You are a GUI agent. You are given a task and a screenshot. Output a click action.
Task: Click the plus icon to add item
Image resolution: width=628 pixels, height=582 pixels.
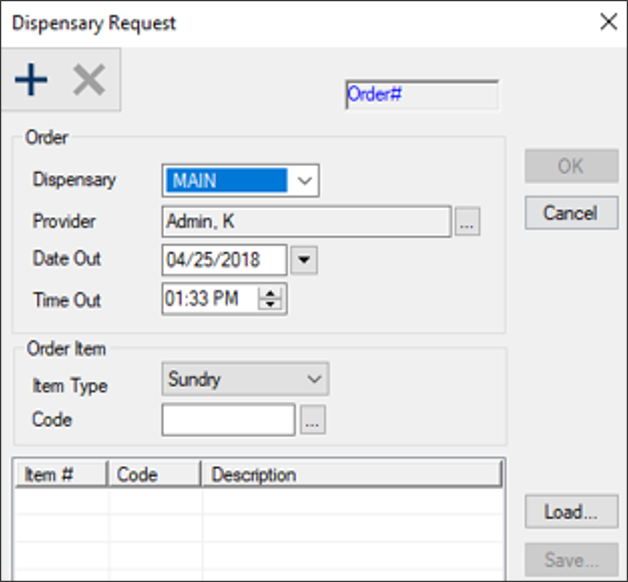coord(32,80)
